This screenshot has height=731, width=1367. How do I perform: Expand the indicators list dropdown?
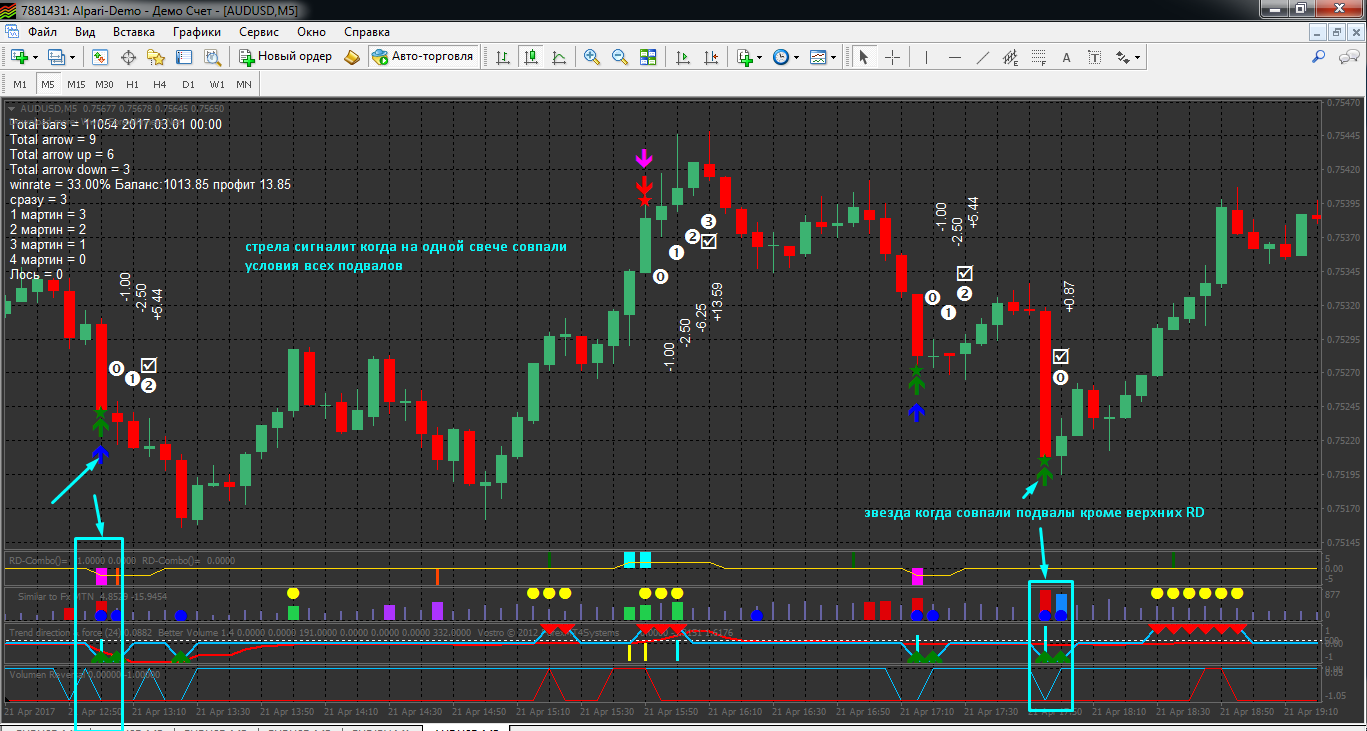pos(760,57)
